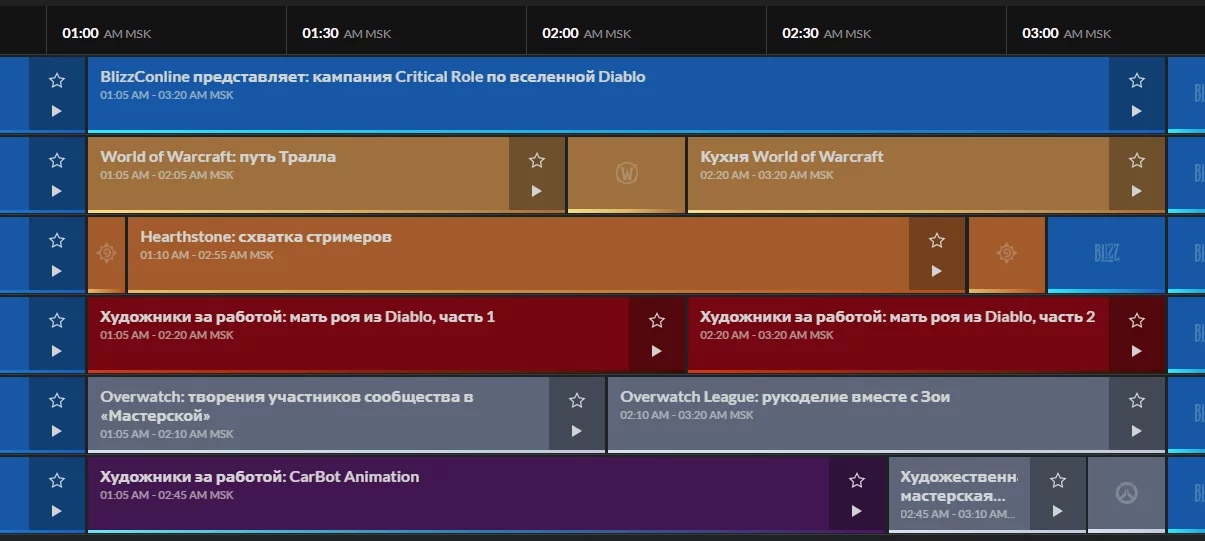
Task: Open 'Кухня World of Warcraft' details
Action: [792, 156]
